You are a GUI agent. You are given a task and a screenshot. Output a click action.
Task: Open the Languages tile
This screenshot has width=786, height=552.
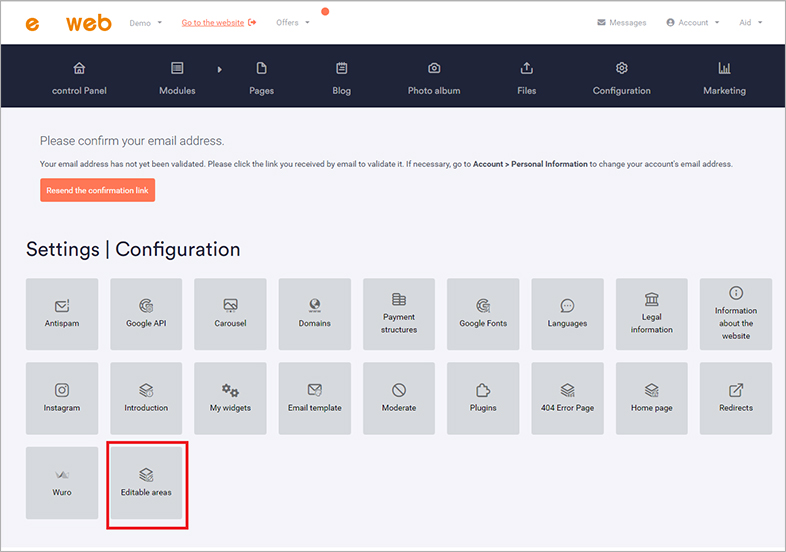pos(567,314)
